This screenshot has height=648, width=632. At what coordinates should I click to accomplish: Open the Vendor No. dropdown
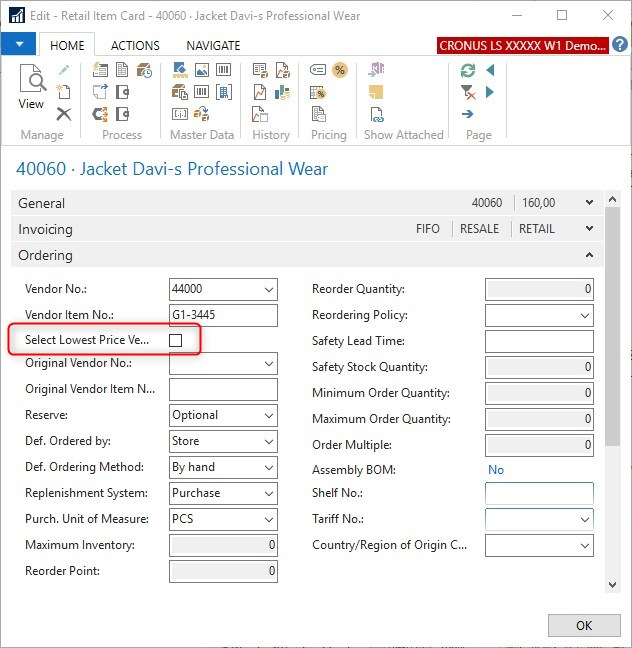268,290
